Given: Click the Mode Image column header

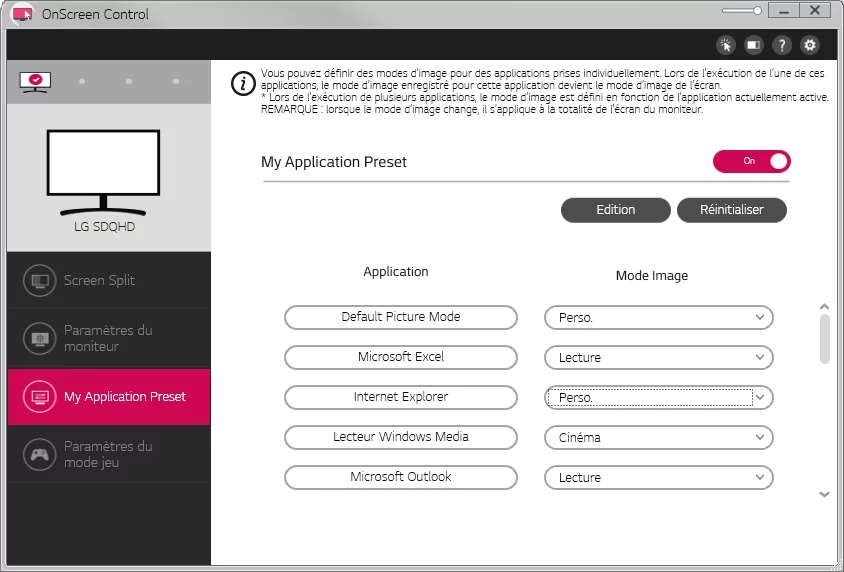Looking at the screenshot, I should click(652, 276).
